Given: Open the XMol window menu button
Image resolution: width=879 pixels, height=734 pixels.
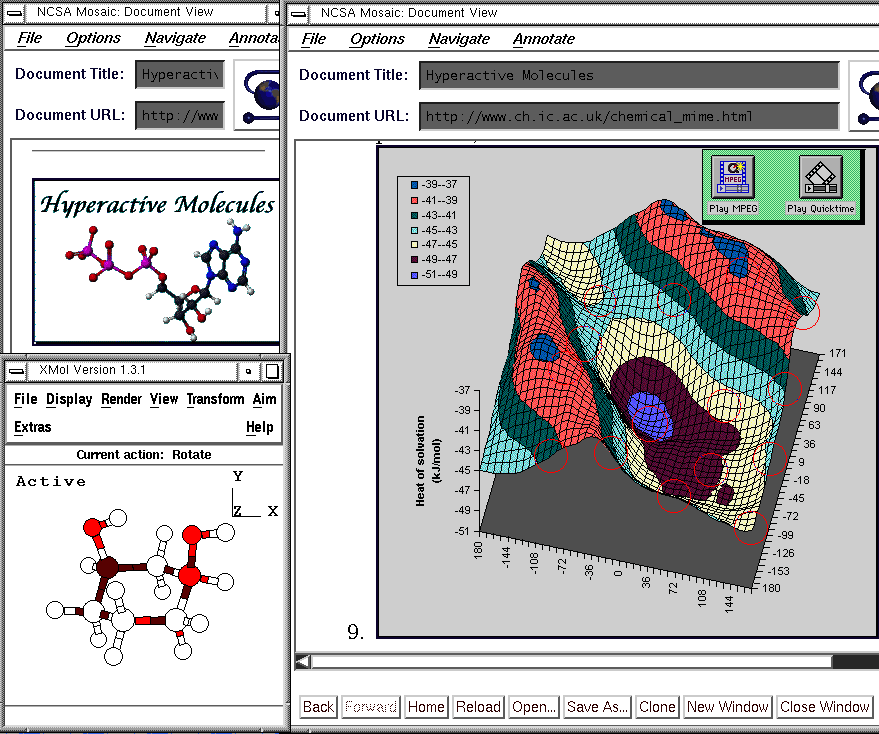Looking at the screenshot, I should [x=17, y=371].
